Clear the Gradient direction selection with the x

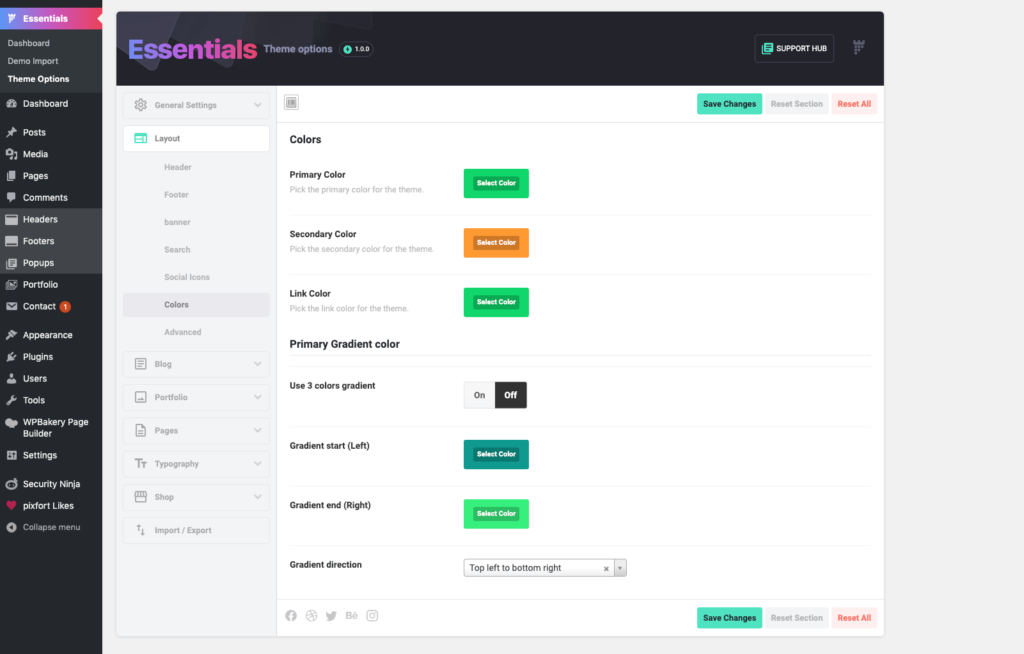(606, 566)
